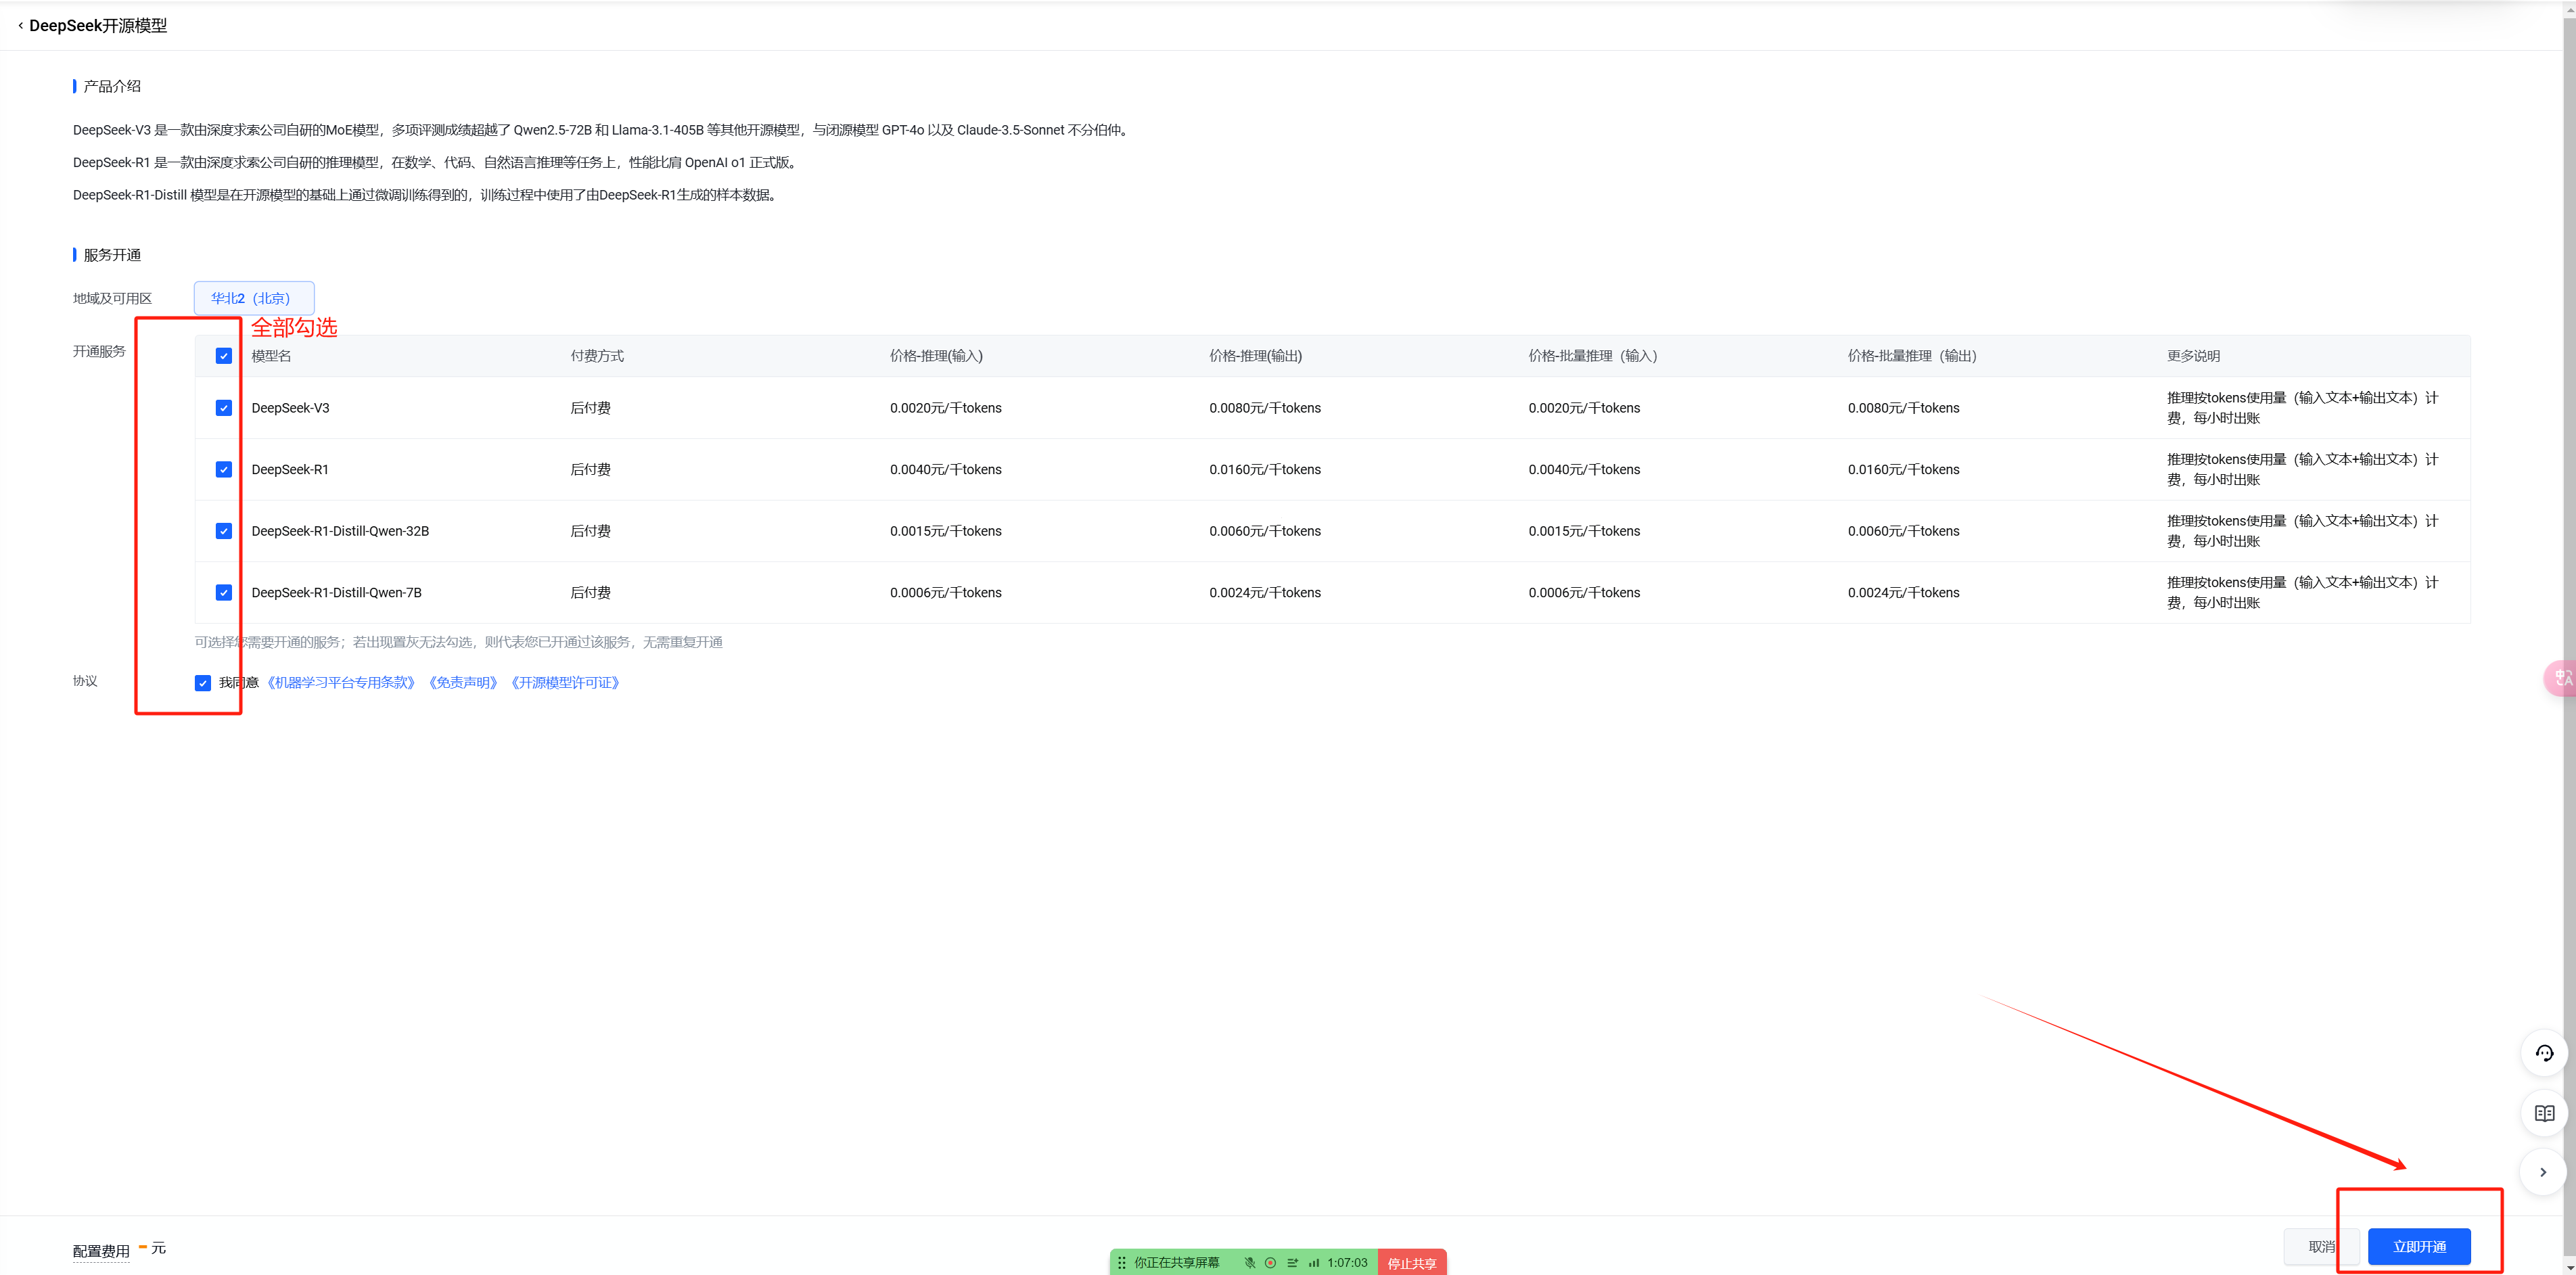Viewport: 2576px width, 1275px height.
Task: Open the 开源模型许可证 link
Action: pyautogui.click(x=565, y=683)
